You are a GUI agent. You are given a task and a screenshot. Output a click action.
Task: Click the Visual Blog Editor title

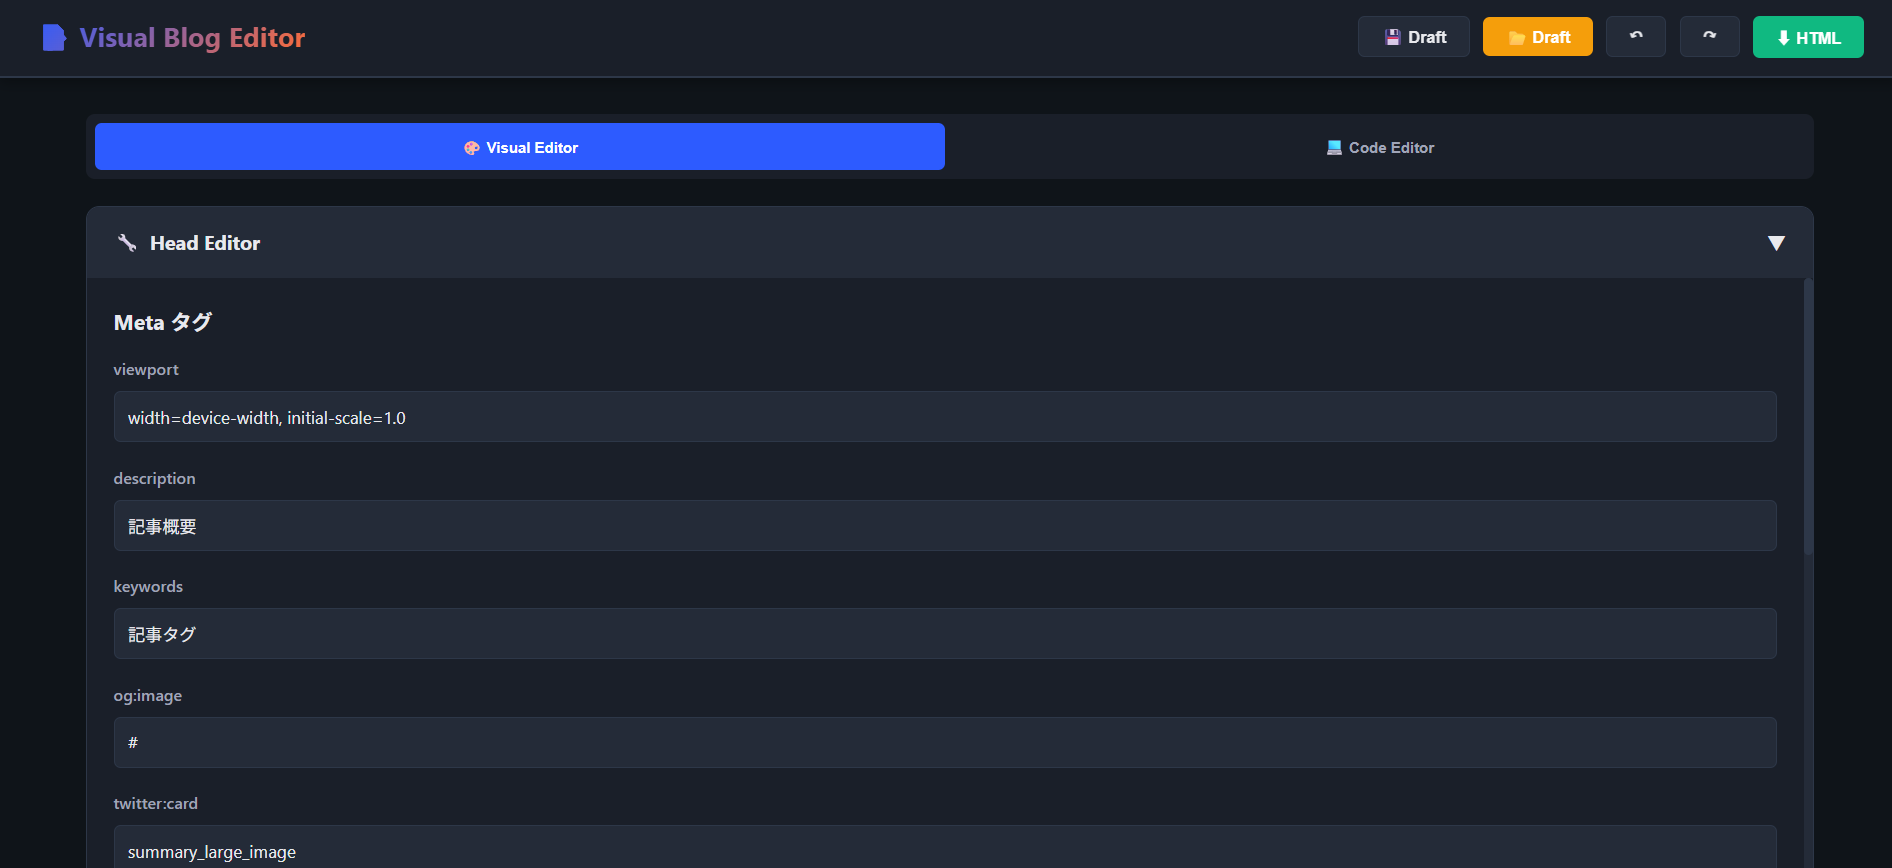(x=192, y=38)
